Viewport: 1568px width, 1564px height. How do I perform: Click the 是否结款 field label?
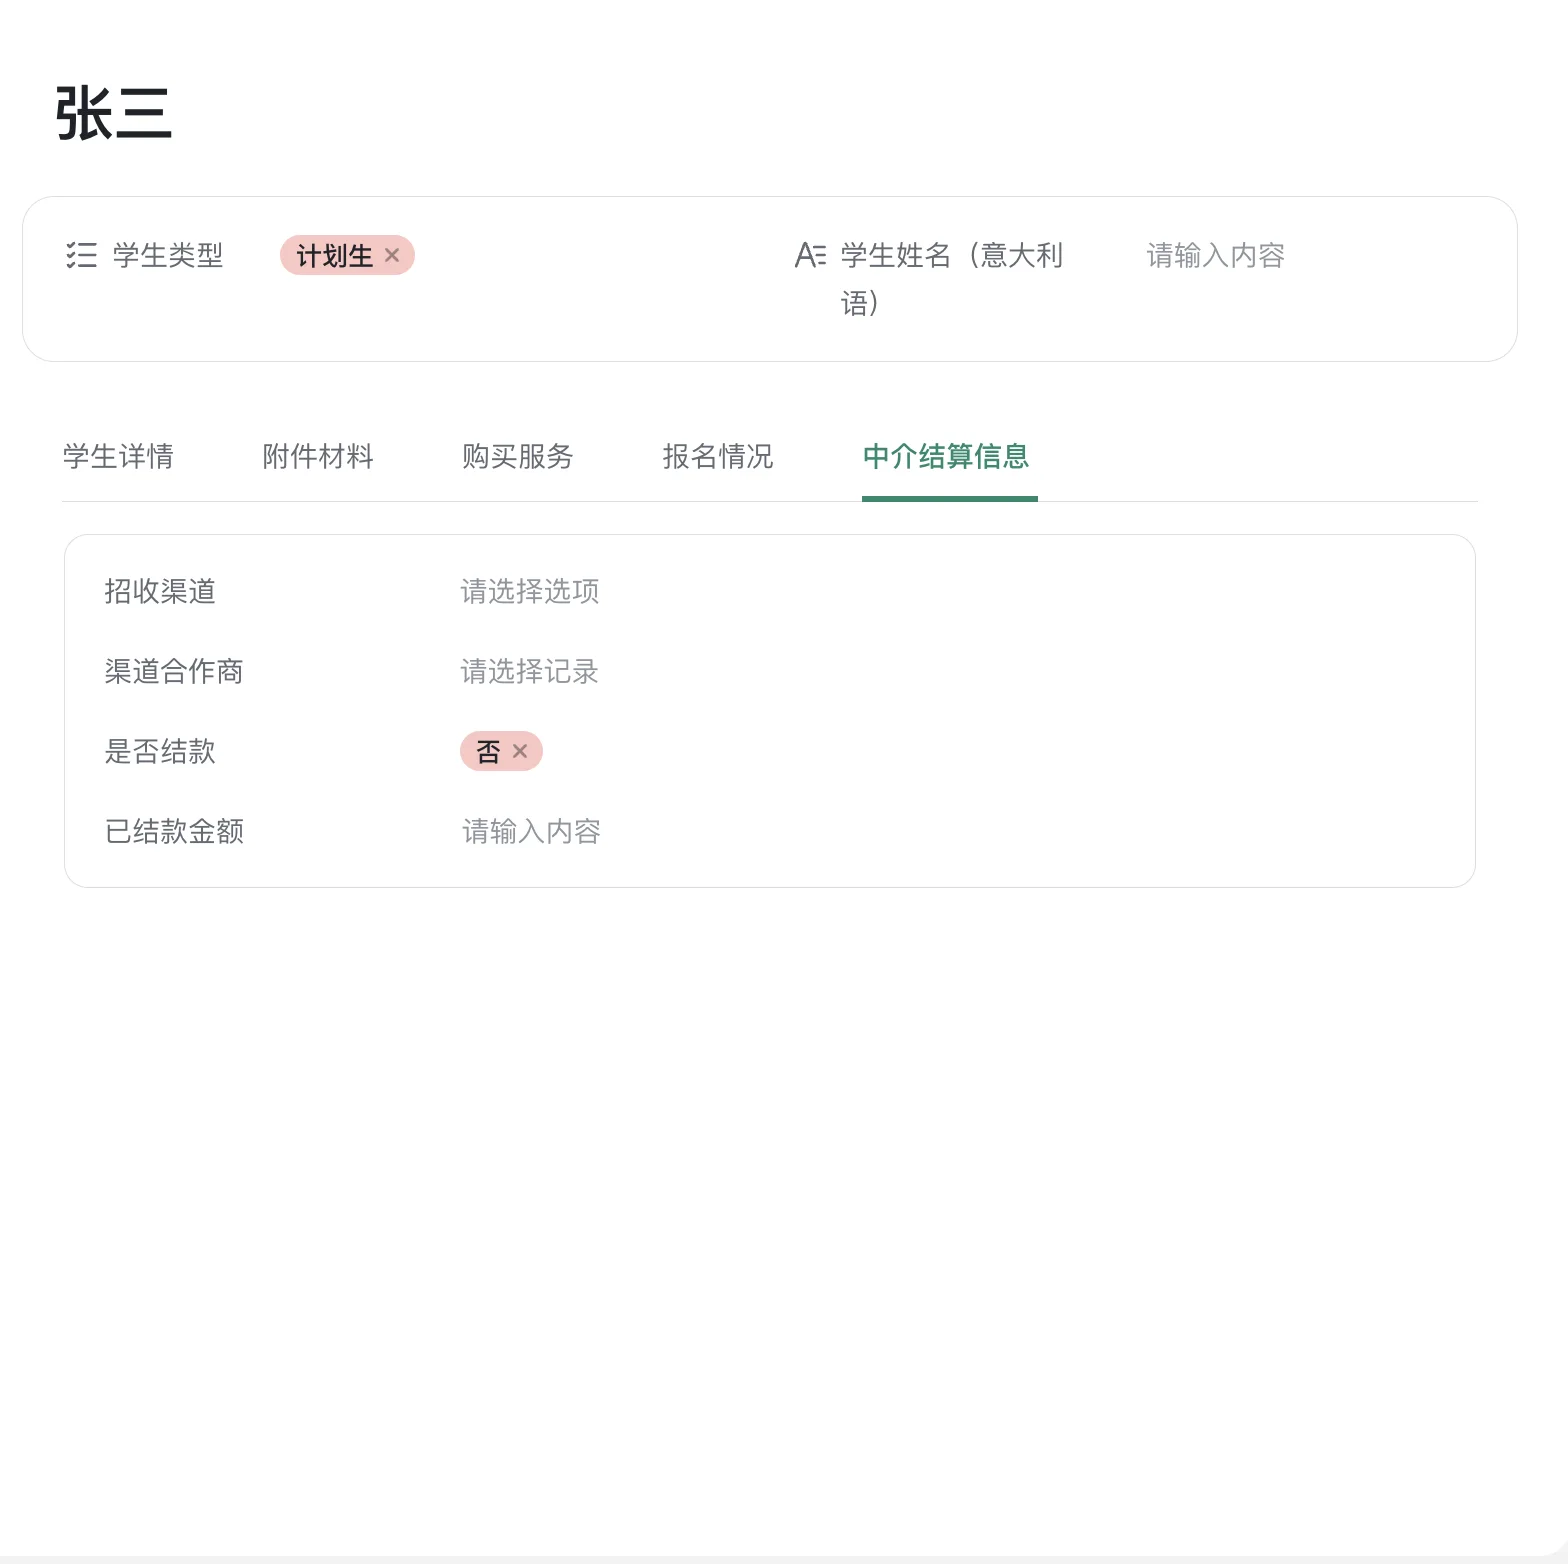pyautogui.click(x=160, y=751)
